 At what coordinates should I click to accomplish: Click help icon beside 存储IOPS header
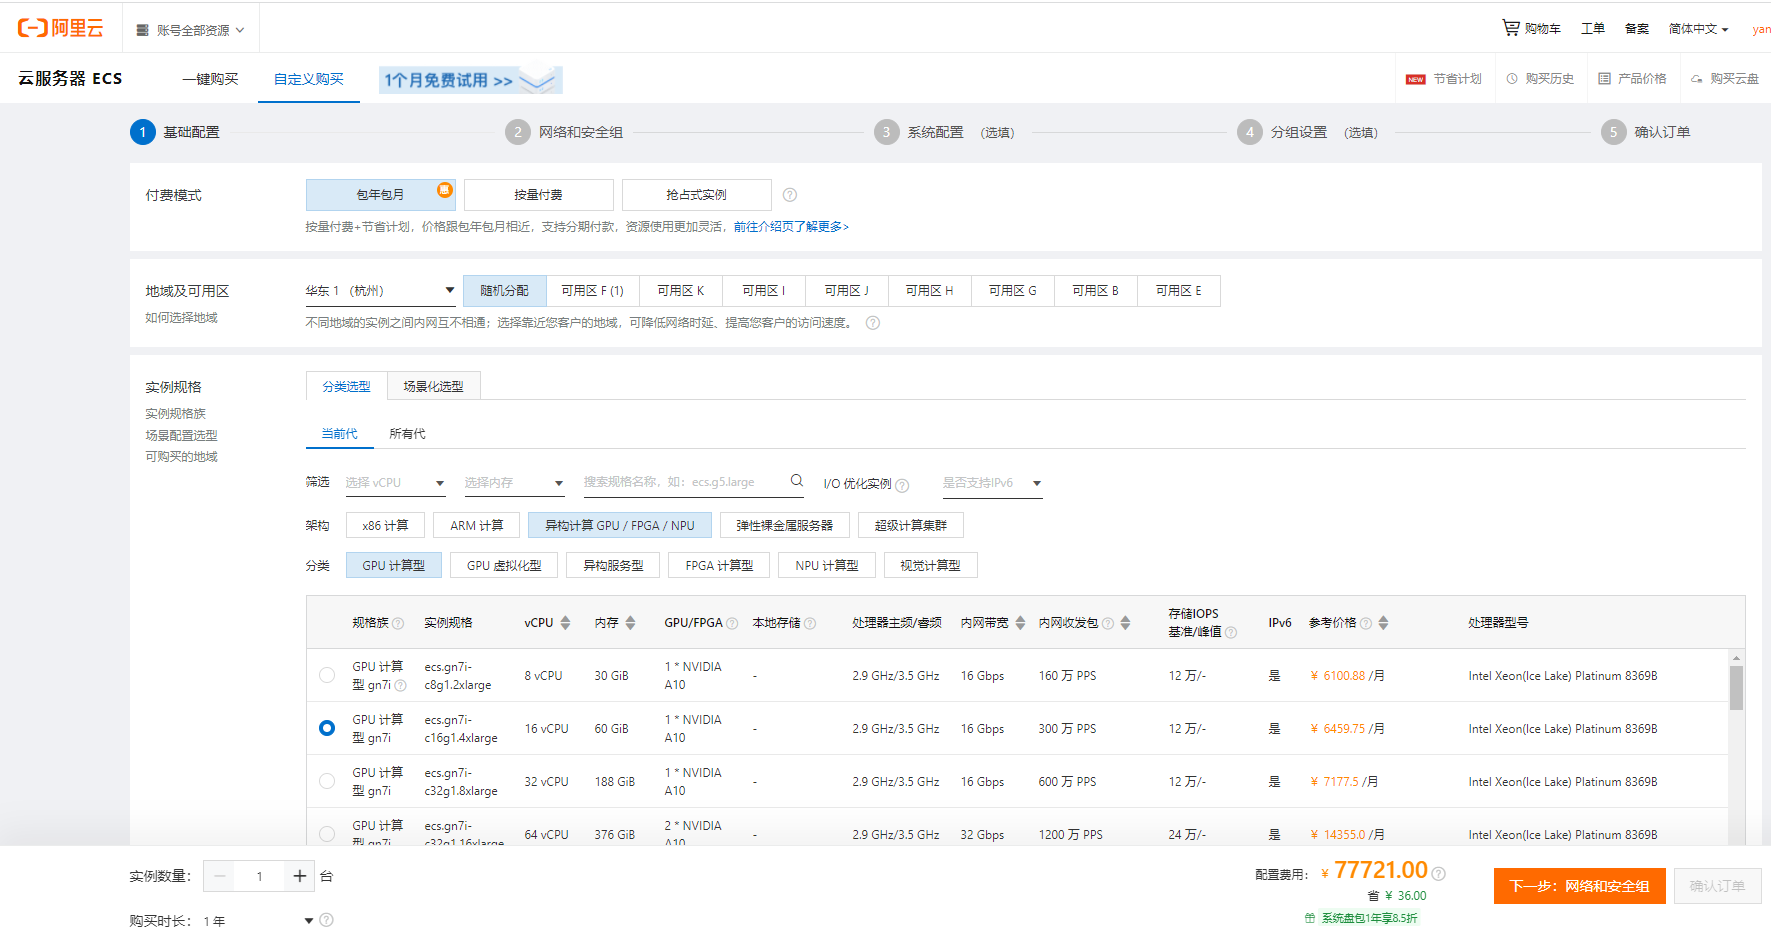point(1231,632)
